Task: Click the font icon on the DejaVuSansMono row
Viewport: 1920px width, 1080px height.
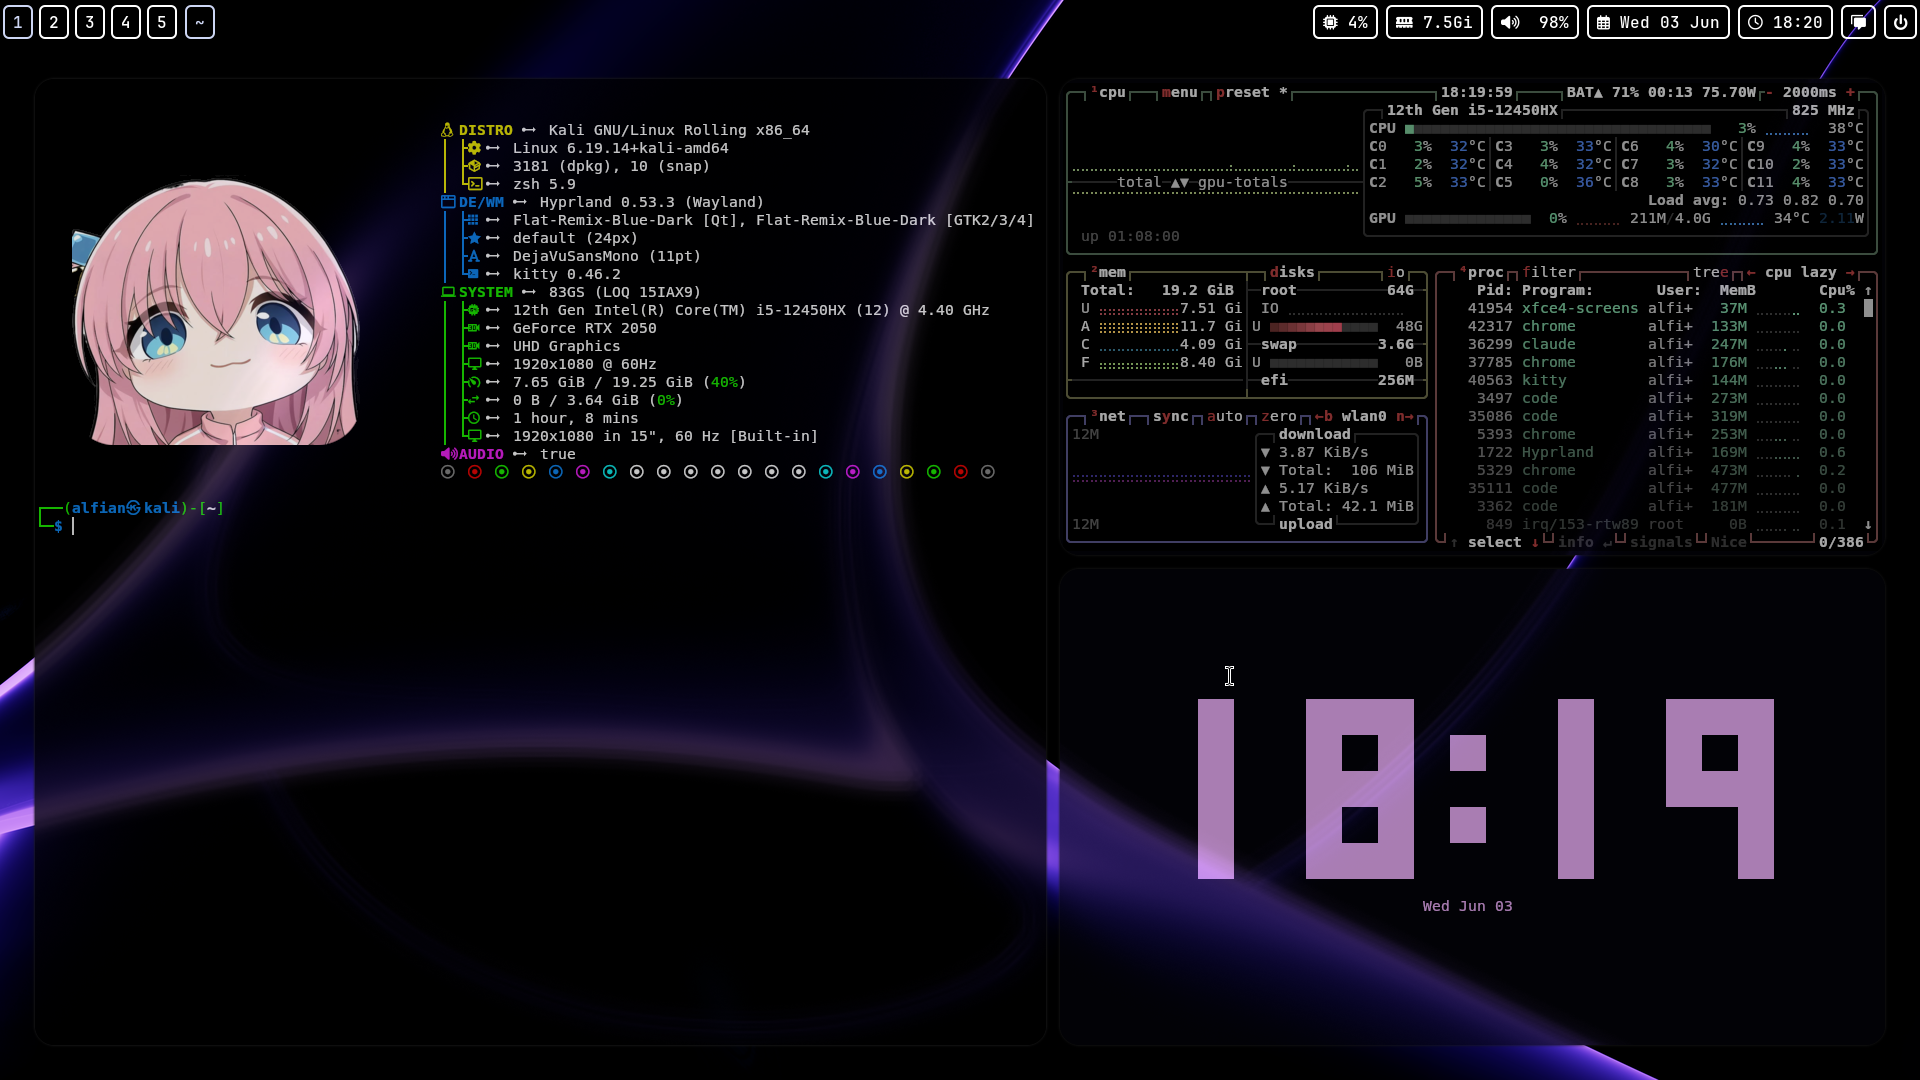Action: point(474,256)
